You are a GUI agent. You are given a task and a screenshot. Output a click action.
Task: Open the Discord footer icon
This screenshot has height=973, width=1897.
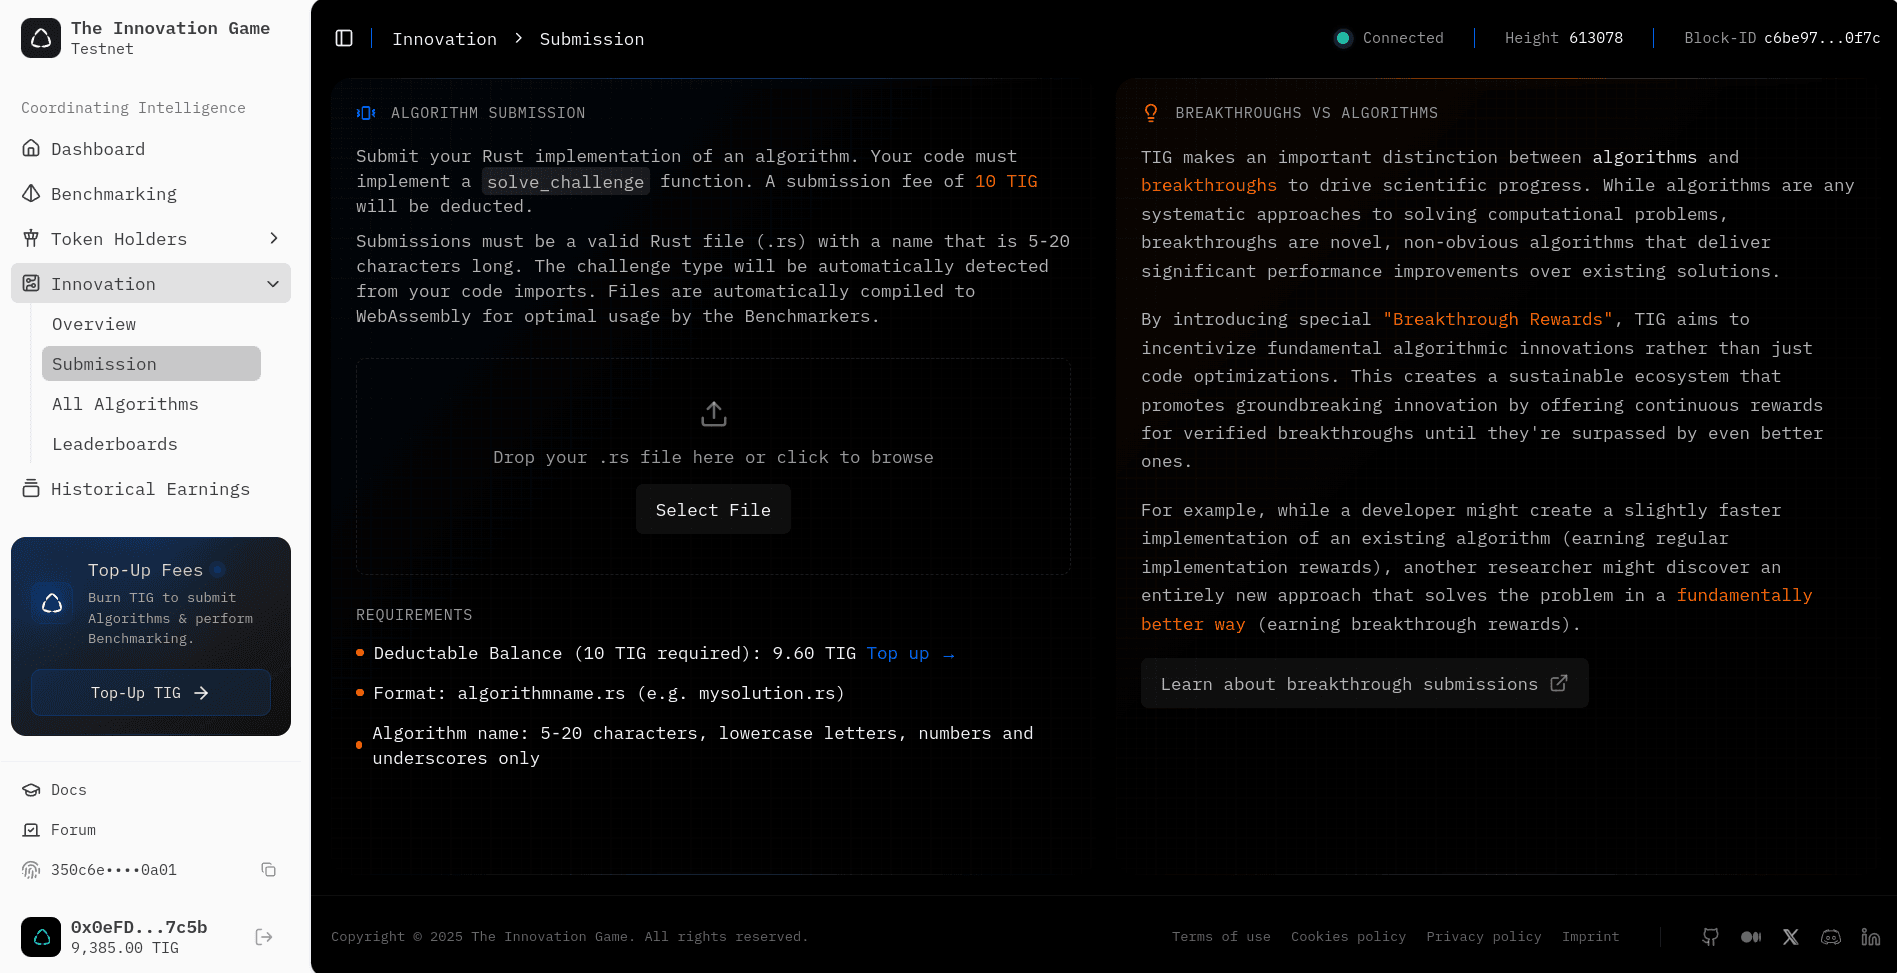click(x=1830, y=937)
